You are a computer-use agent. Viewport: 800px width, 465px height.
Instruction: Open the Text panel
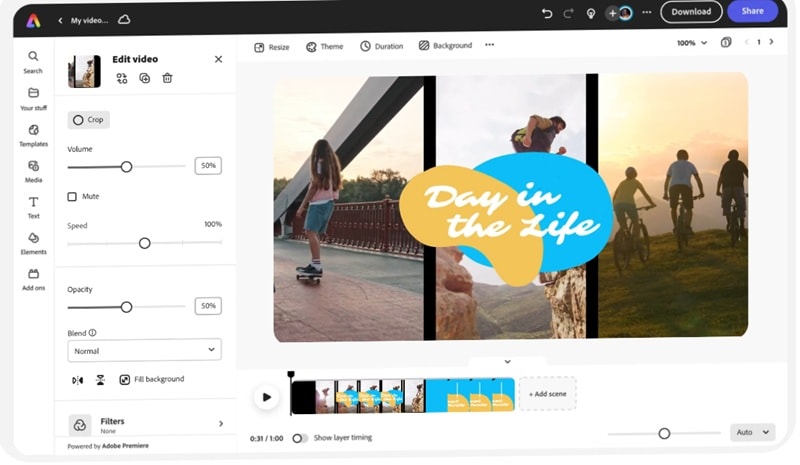33,207
